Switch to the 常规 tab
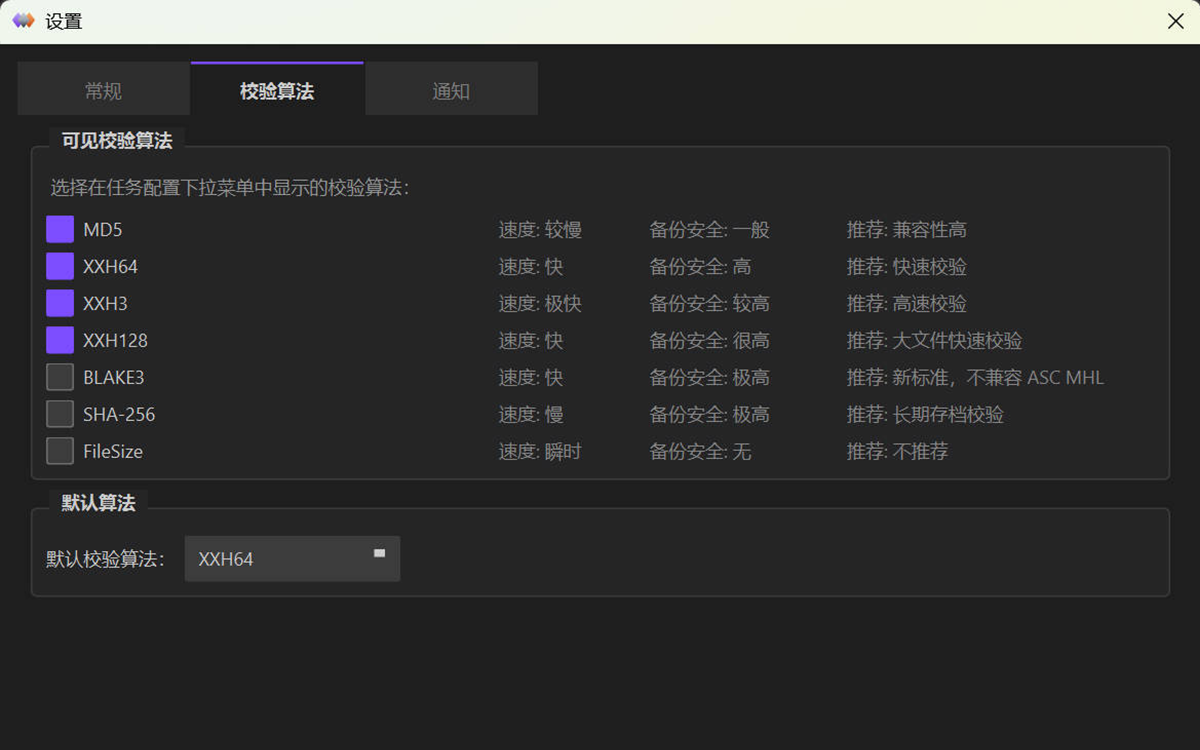This screenshot has width=1200, height=750. pos(103,91)
